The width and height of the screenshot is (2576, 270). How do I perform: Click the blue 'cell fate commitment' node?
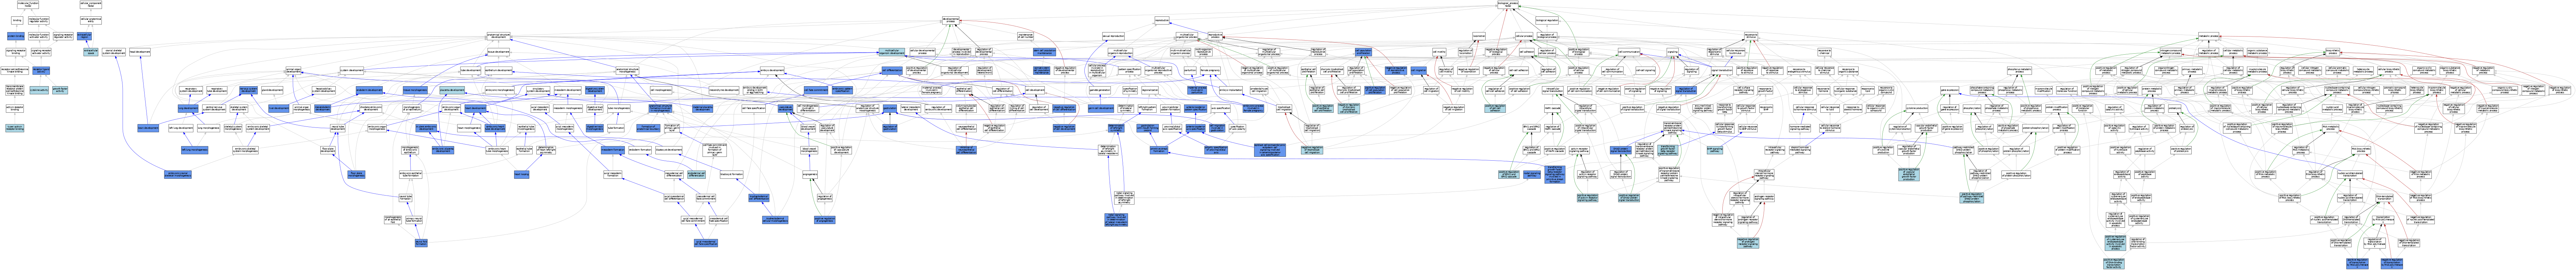coord(816,90)
